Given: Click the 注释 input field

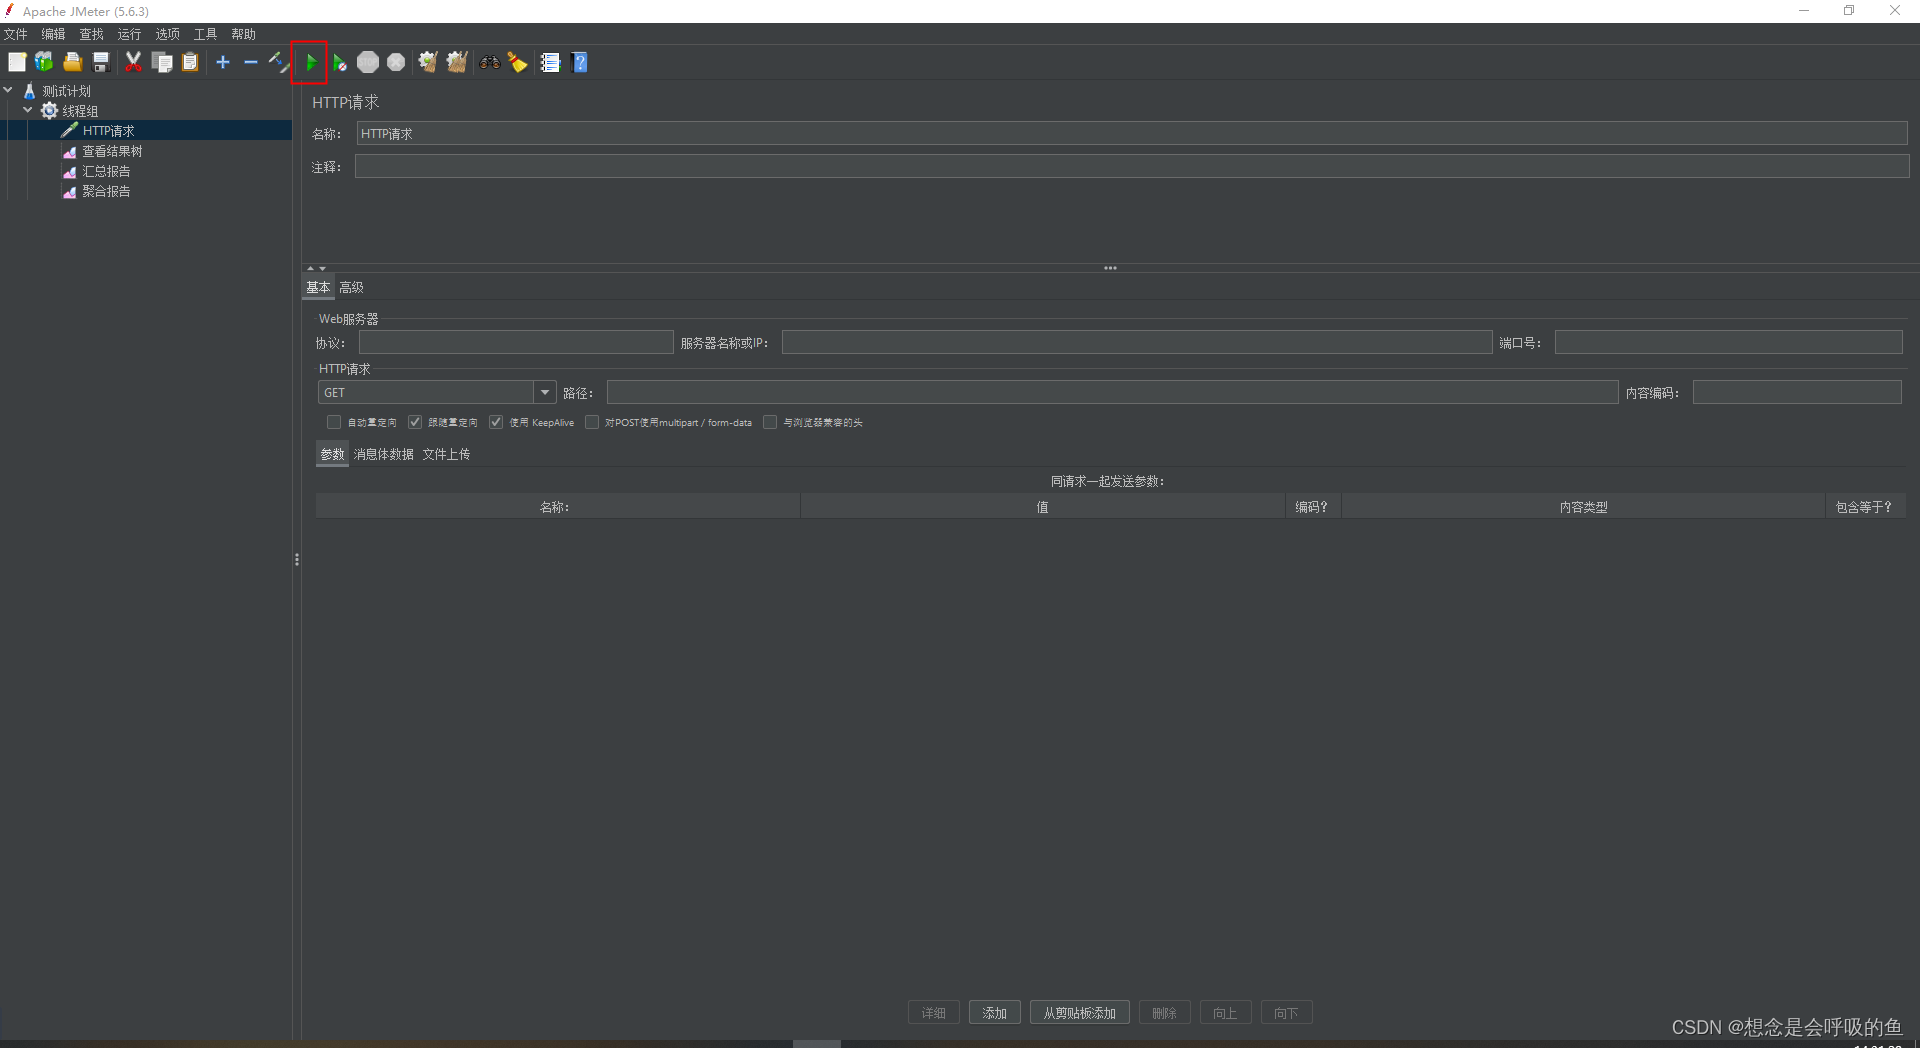Looking at the screenshot, I should pyautogui.click(x=1132, y=167).
